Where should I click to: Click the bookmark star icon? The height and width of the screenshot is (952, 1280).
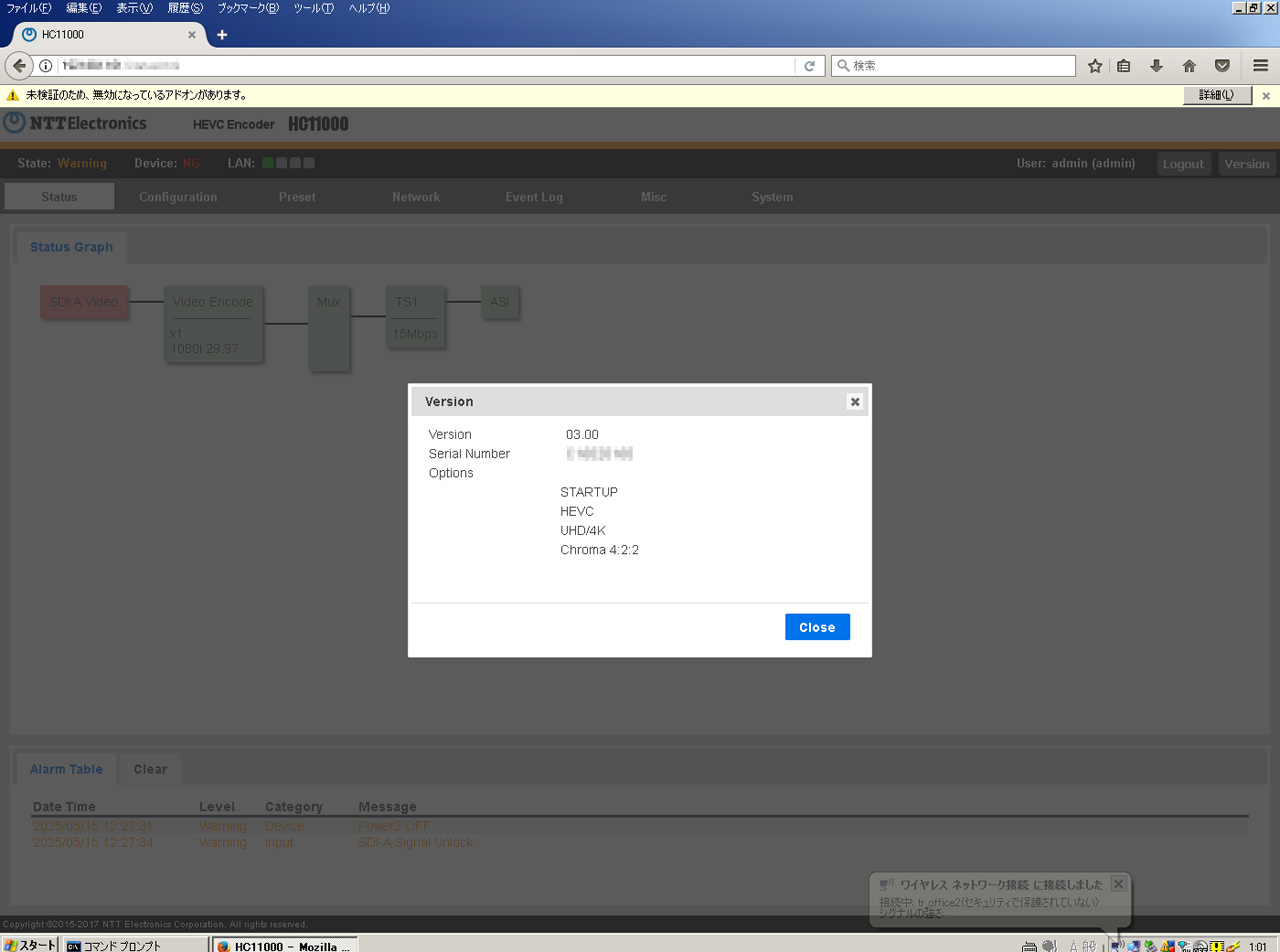1095,66
